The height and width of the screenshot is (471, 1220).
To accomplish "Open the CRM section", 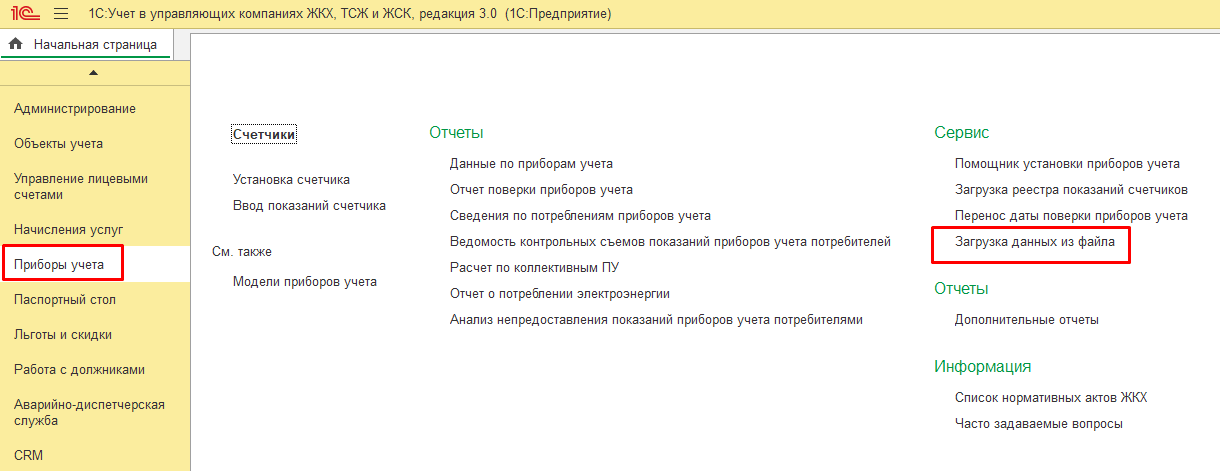I will click(x=28, y=455).
